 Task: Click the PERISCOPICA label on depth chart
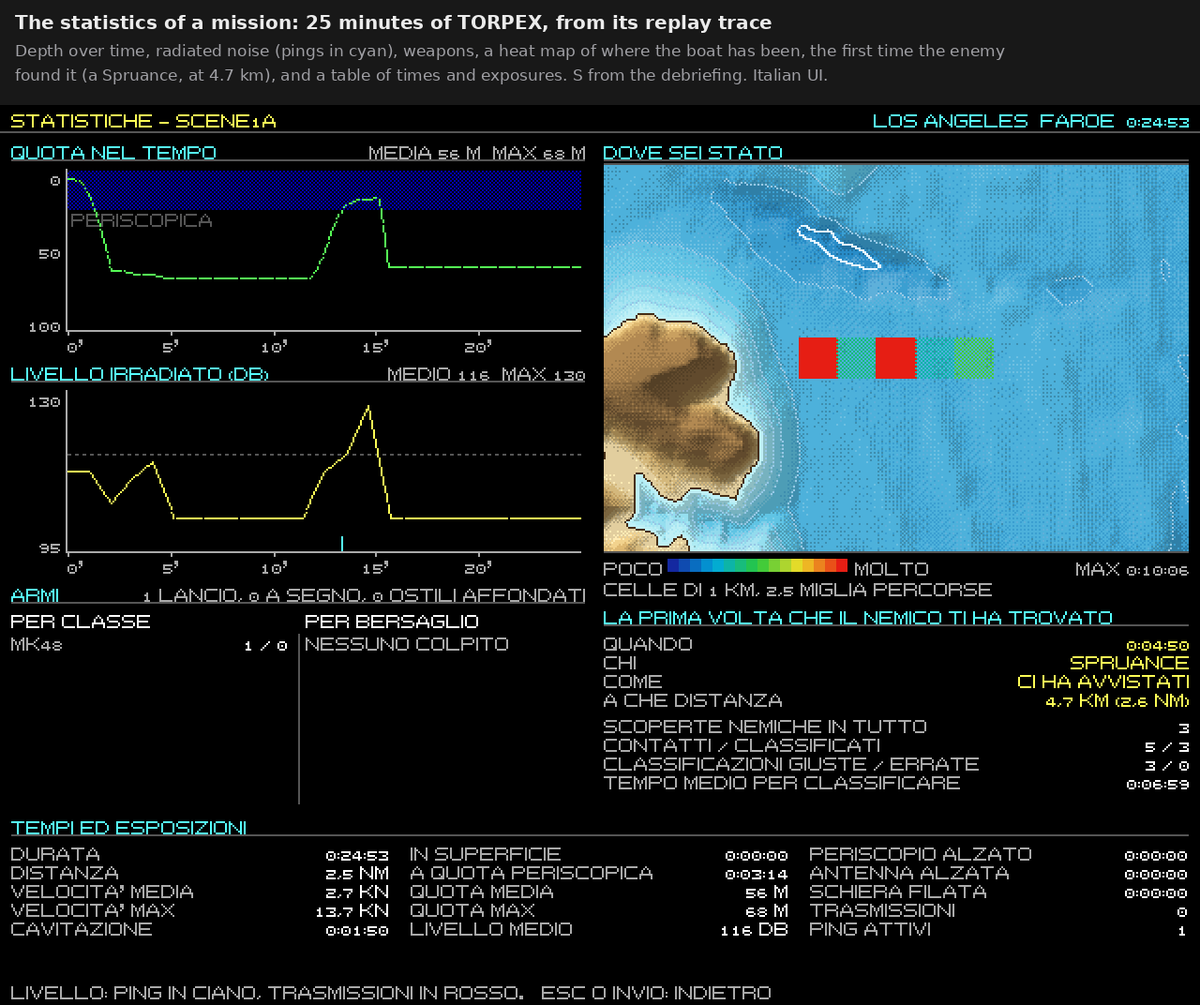coord(141,220)
